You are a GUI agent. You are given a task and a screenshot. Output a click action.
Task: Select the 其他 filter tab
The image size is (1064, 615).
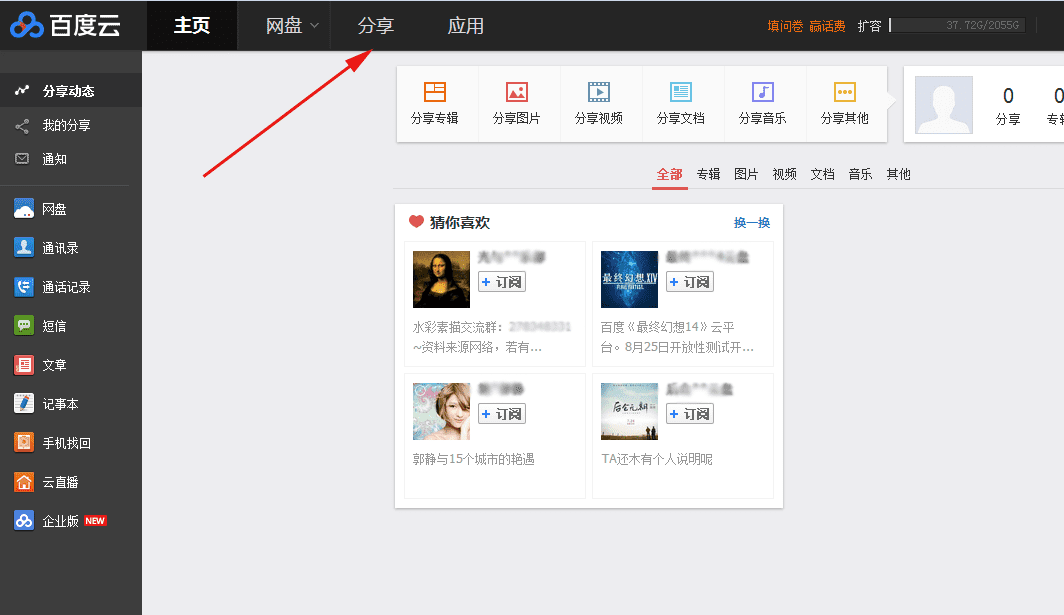898,174
